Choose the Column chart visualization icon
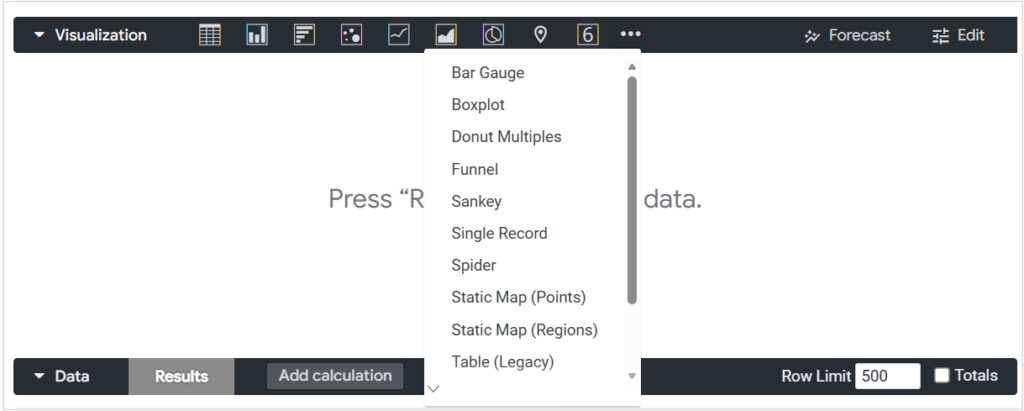The height and width of the screenshot is (411, 1024). coord(257,35)
